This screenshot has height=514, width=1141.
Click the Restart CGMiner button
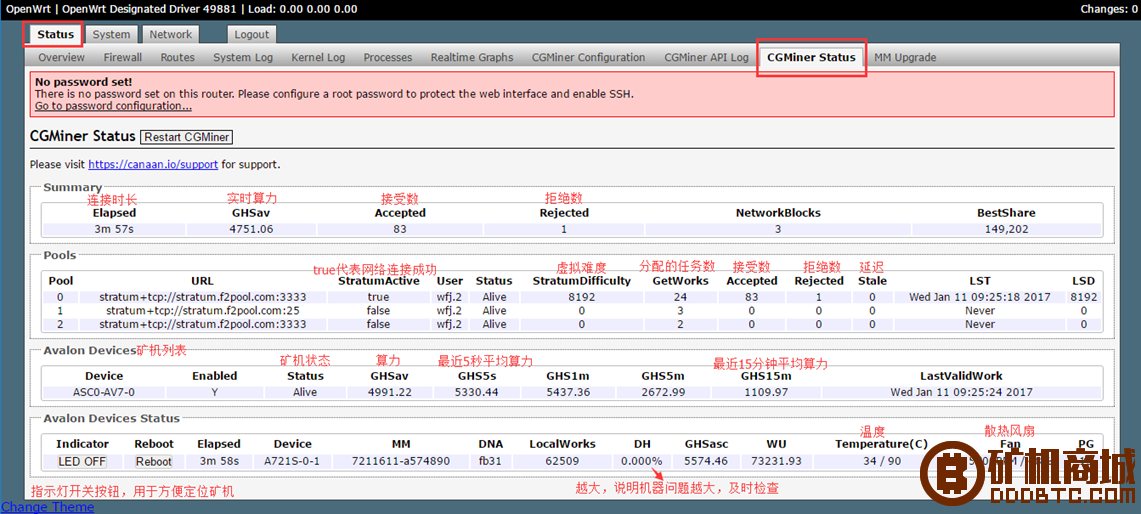(x=186, y=137)
